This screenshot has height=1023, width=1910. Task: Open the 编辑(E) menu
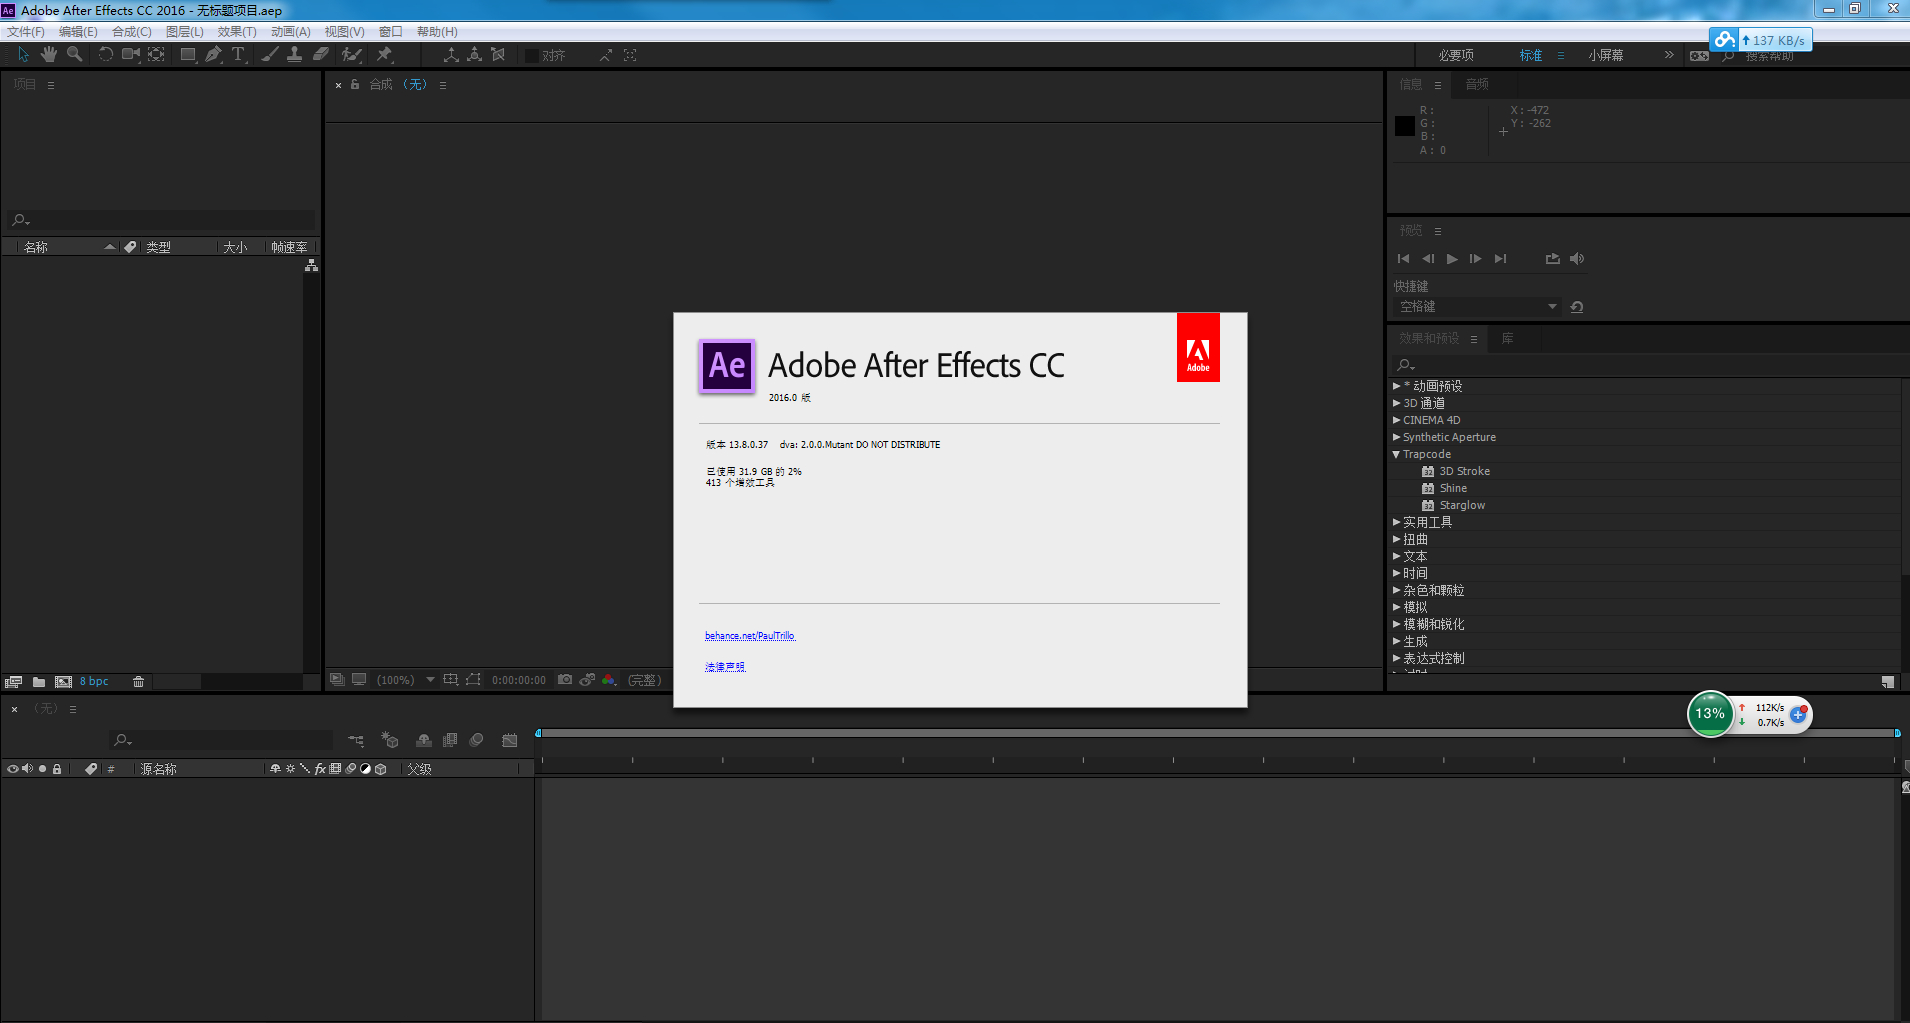[x=78, y=32]
